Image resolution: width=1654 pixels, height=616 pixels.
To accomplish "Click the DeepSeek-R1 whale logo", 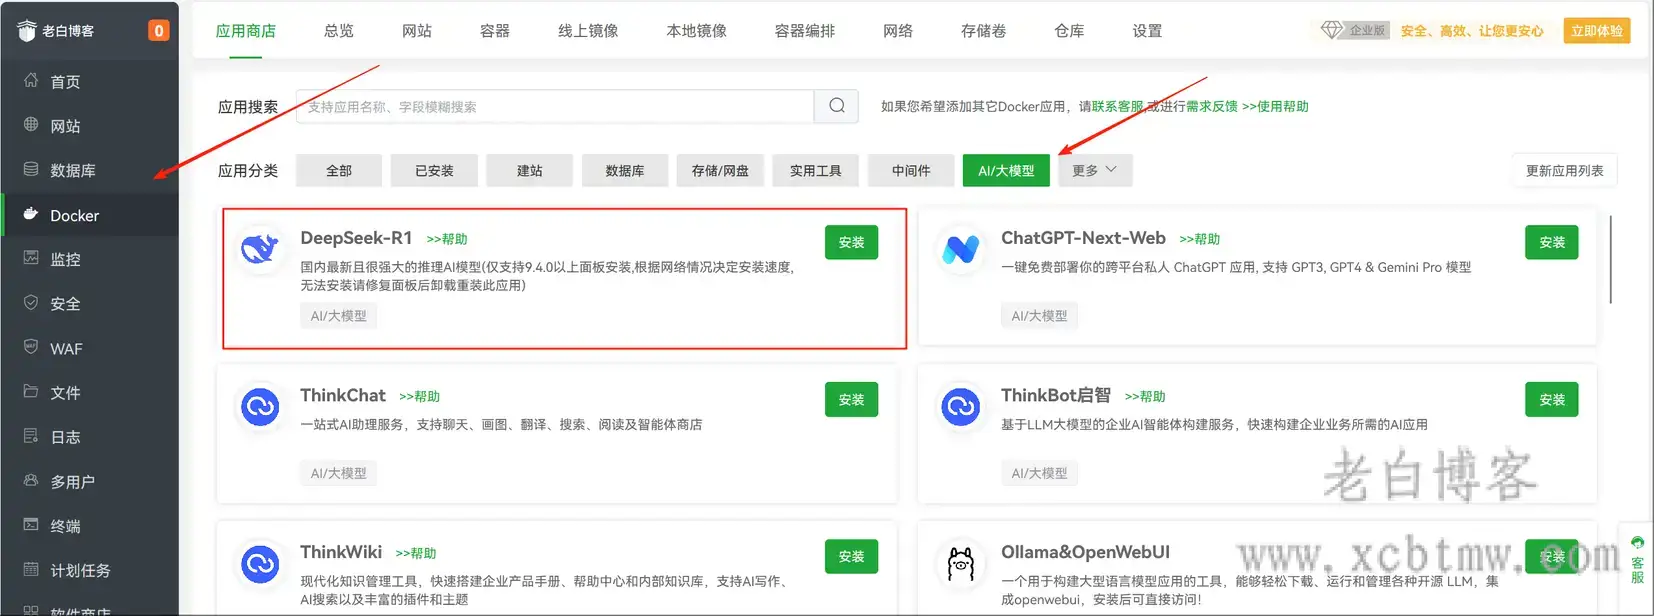I will click(260, 247).
